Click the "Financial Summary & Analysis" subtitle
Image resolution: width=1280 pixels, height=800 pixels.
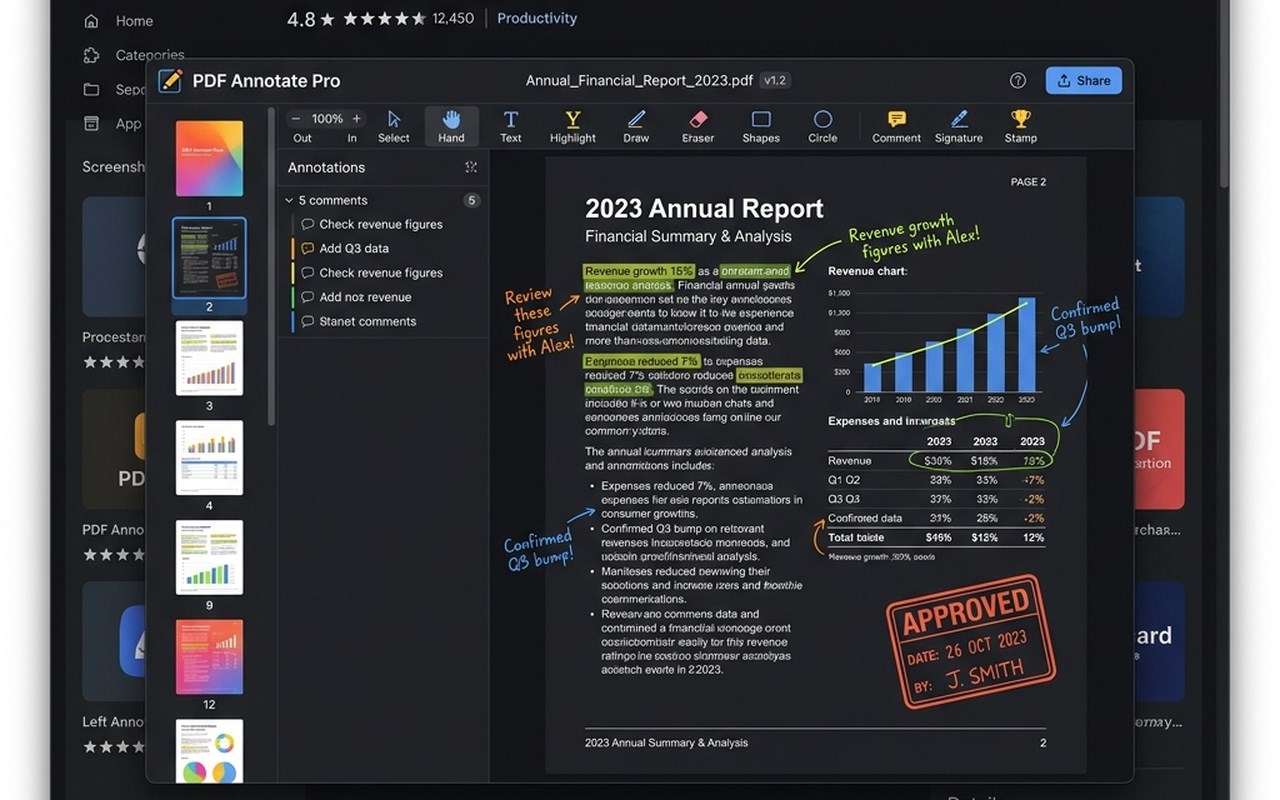(688, 237)
